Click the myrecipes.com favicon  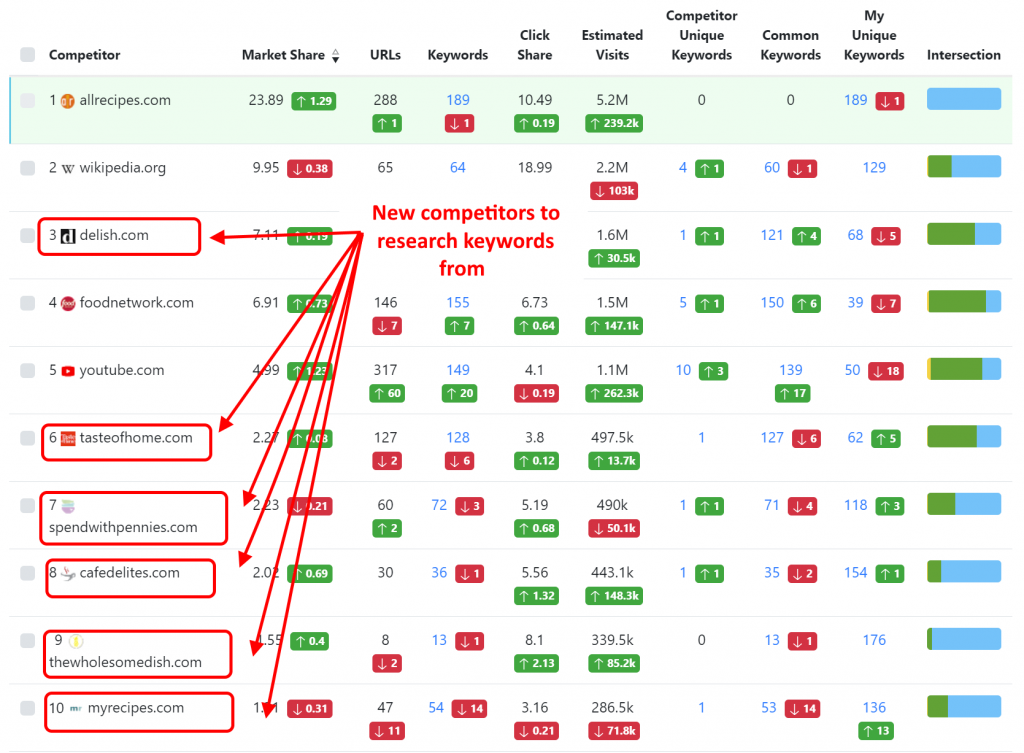click(x=76, y=709)
